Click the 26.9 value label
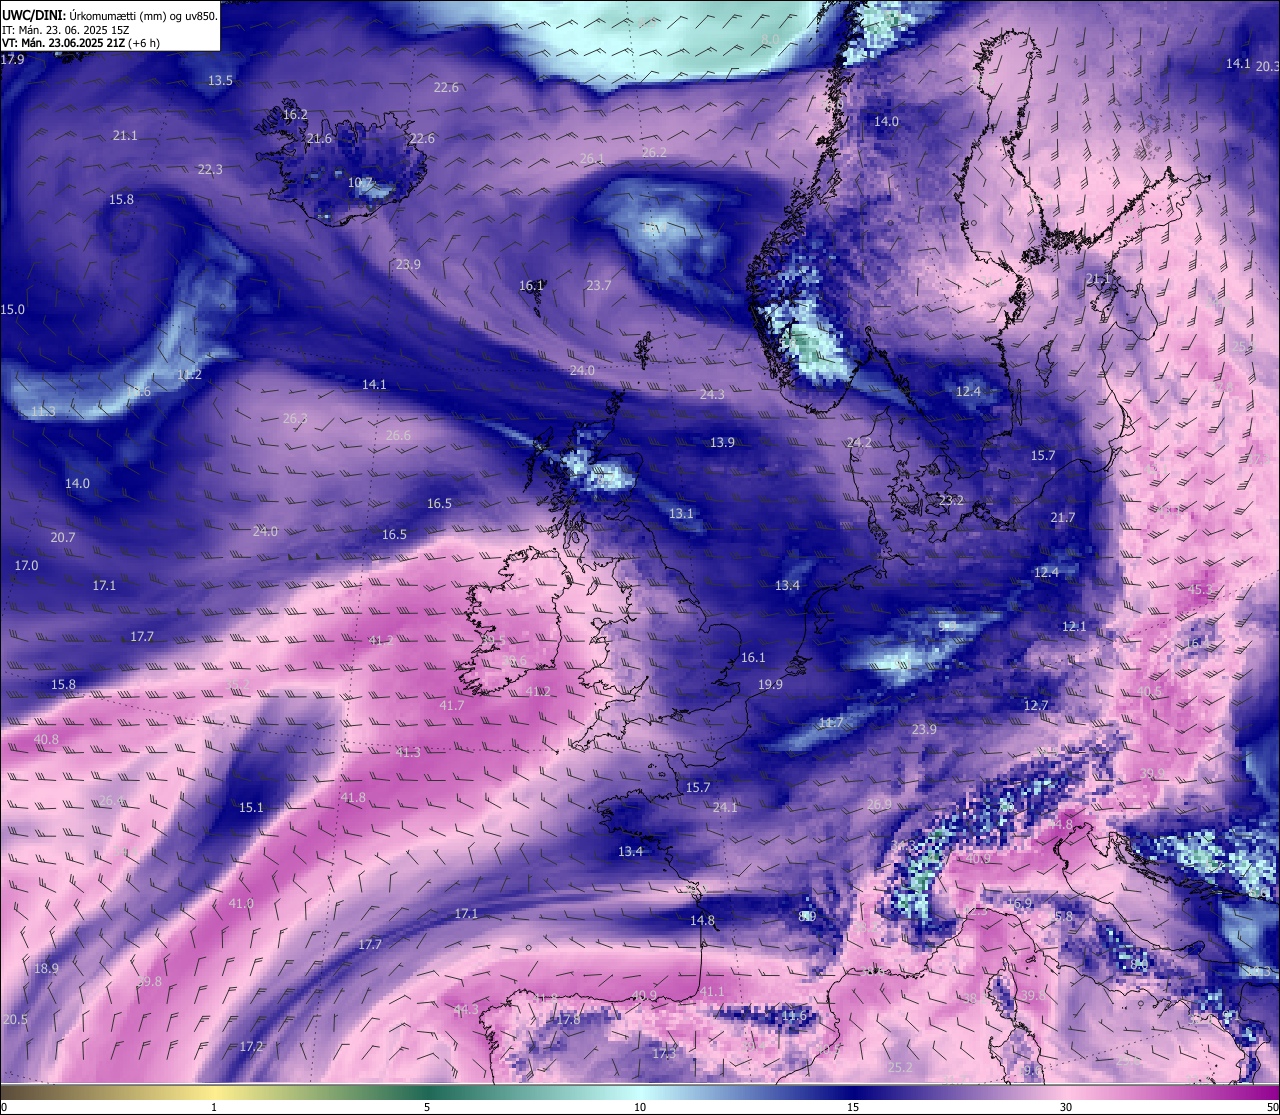The image size is (1280, 1115). point(879,805)
